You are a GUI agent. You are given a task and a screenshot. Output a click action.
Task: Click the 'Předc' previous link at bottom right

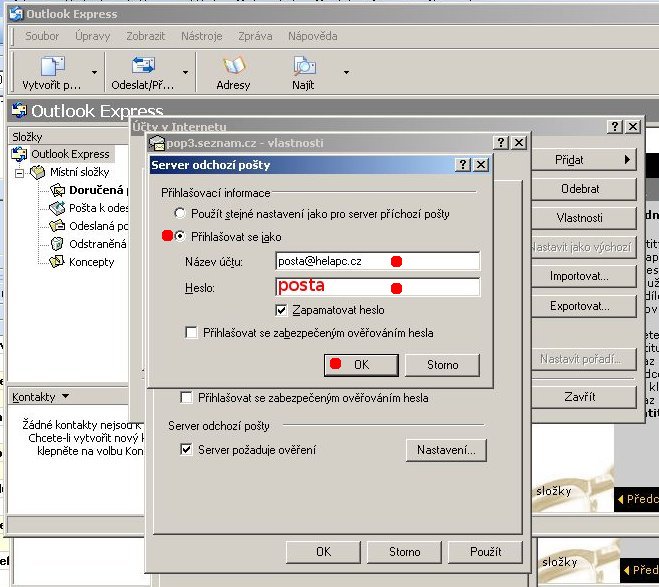(x=637, y=499)
